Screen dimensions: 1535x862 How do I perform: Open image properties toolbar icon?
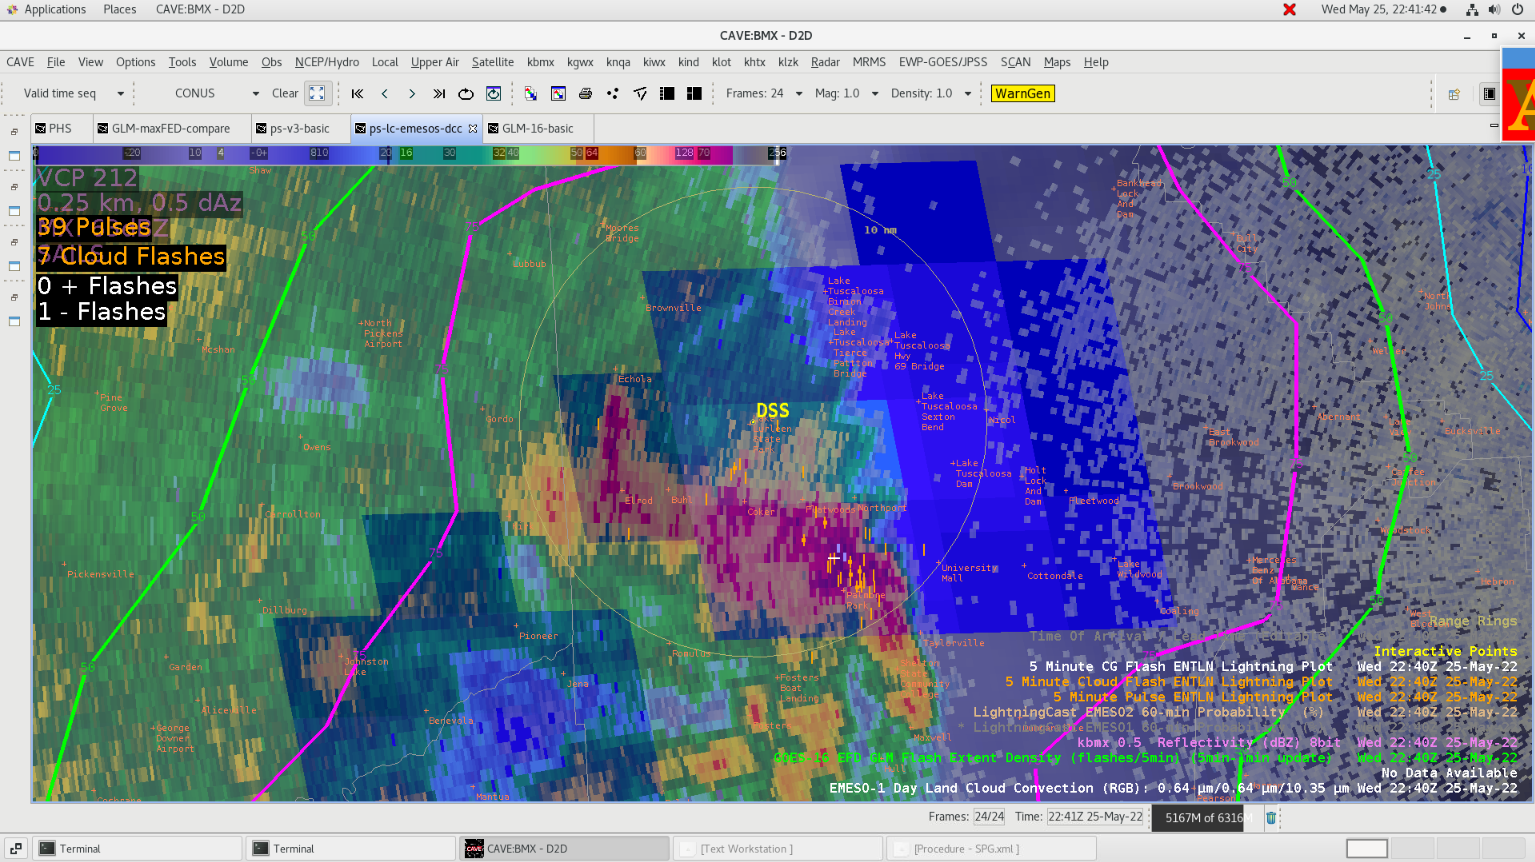click(x=558, y=93)
